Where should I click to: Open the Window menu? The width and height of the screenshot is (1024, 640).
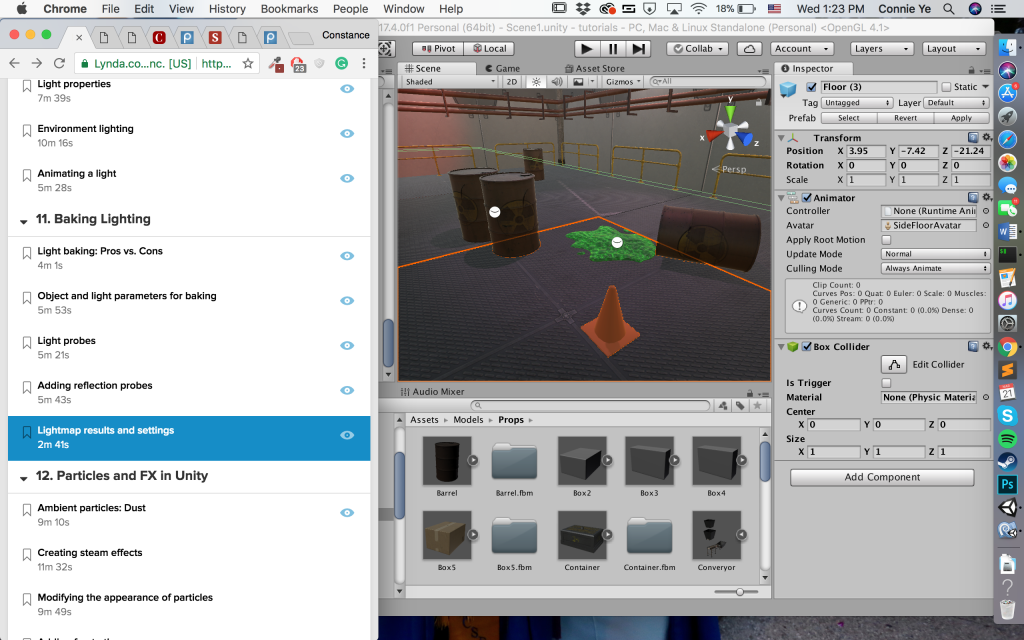tap(404, 8)
